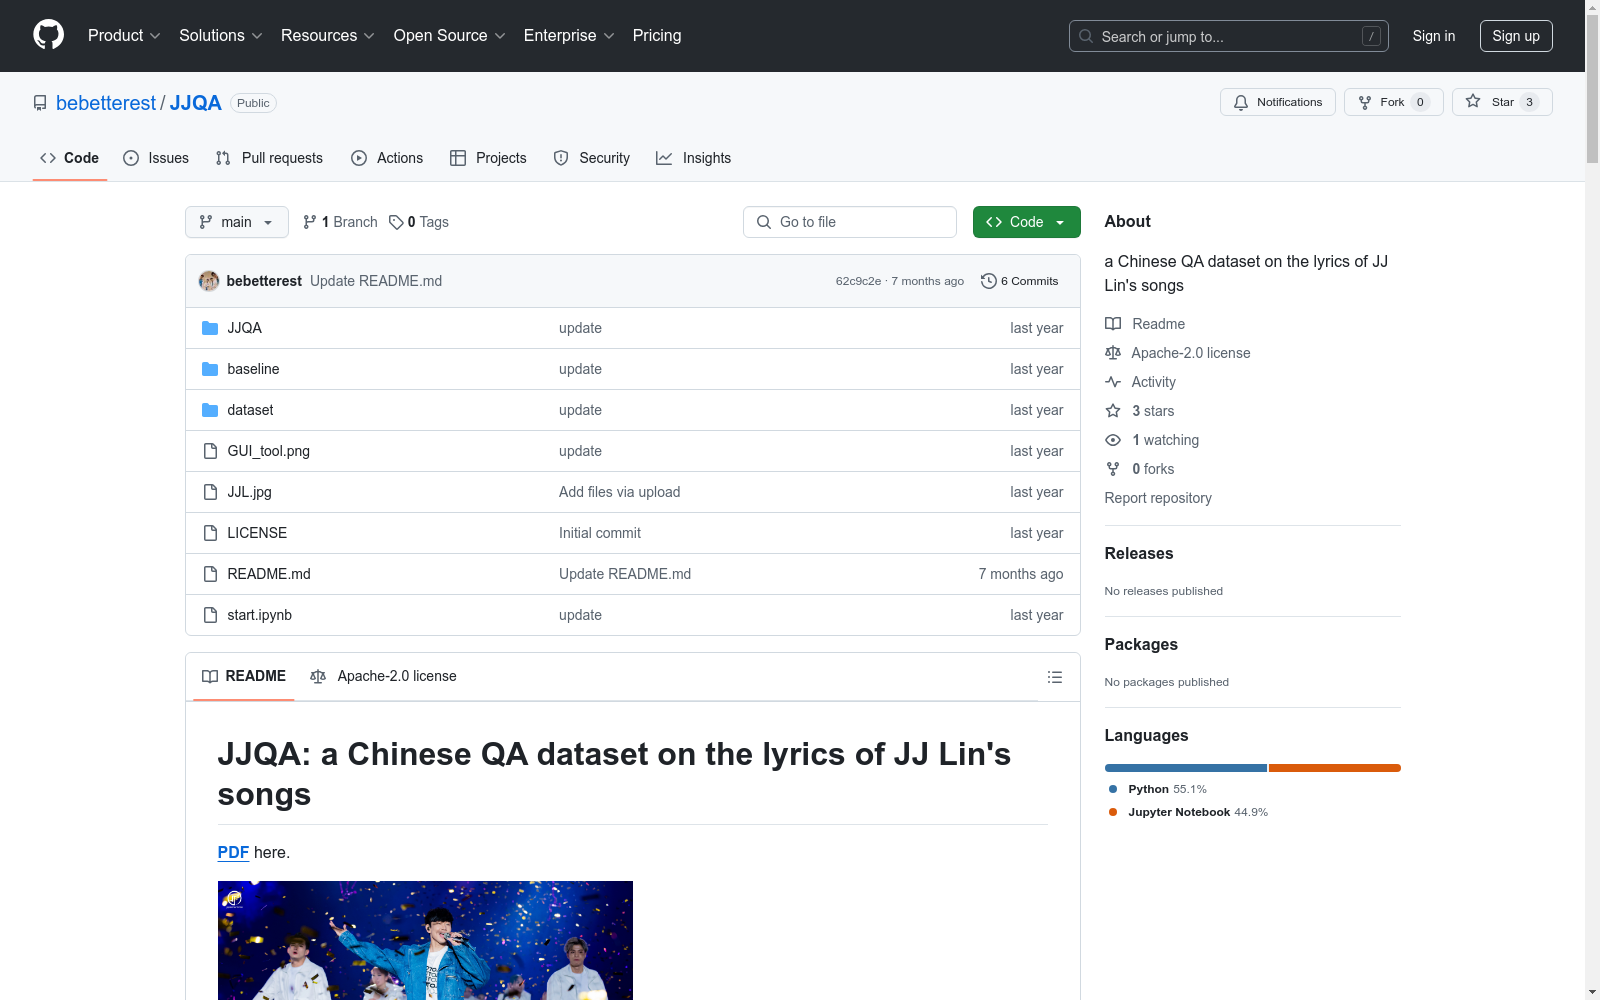Open the green Code dropdown button
Screen dimensions: 1600x1000
[x=1026, y=222]
